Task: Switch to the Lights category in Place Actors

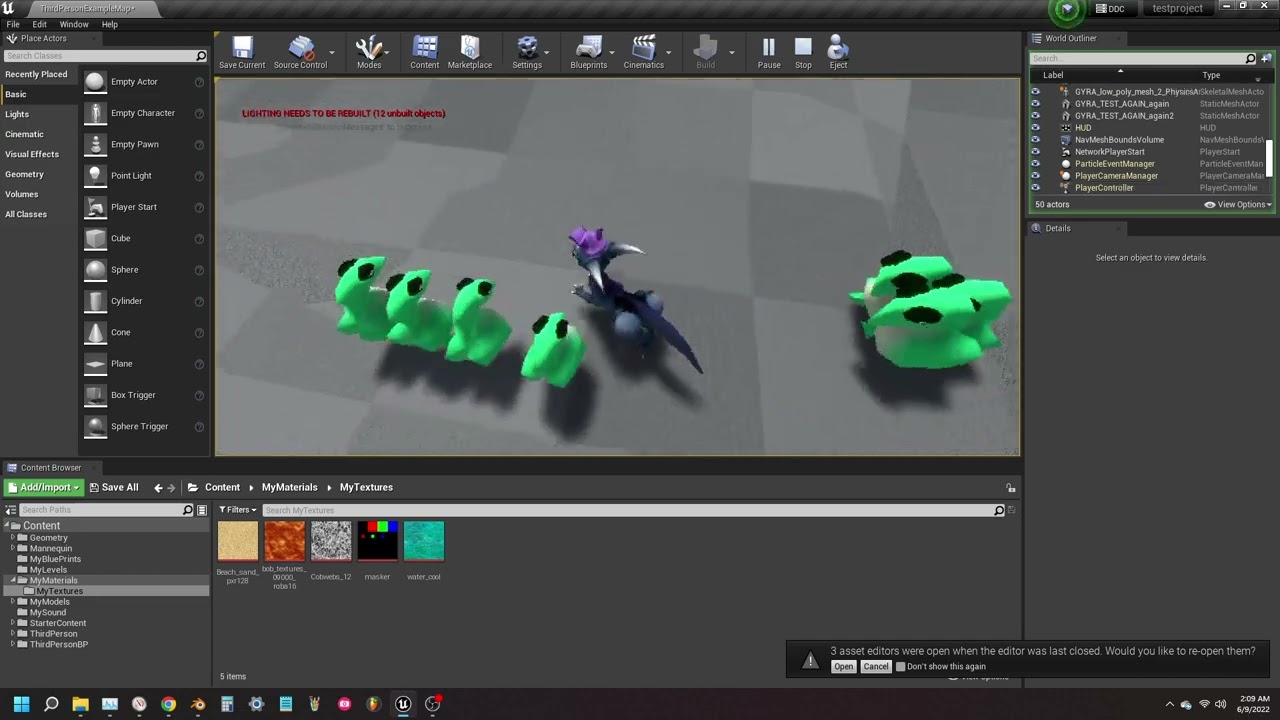Action: (x=17, y=114)
